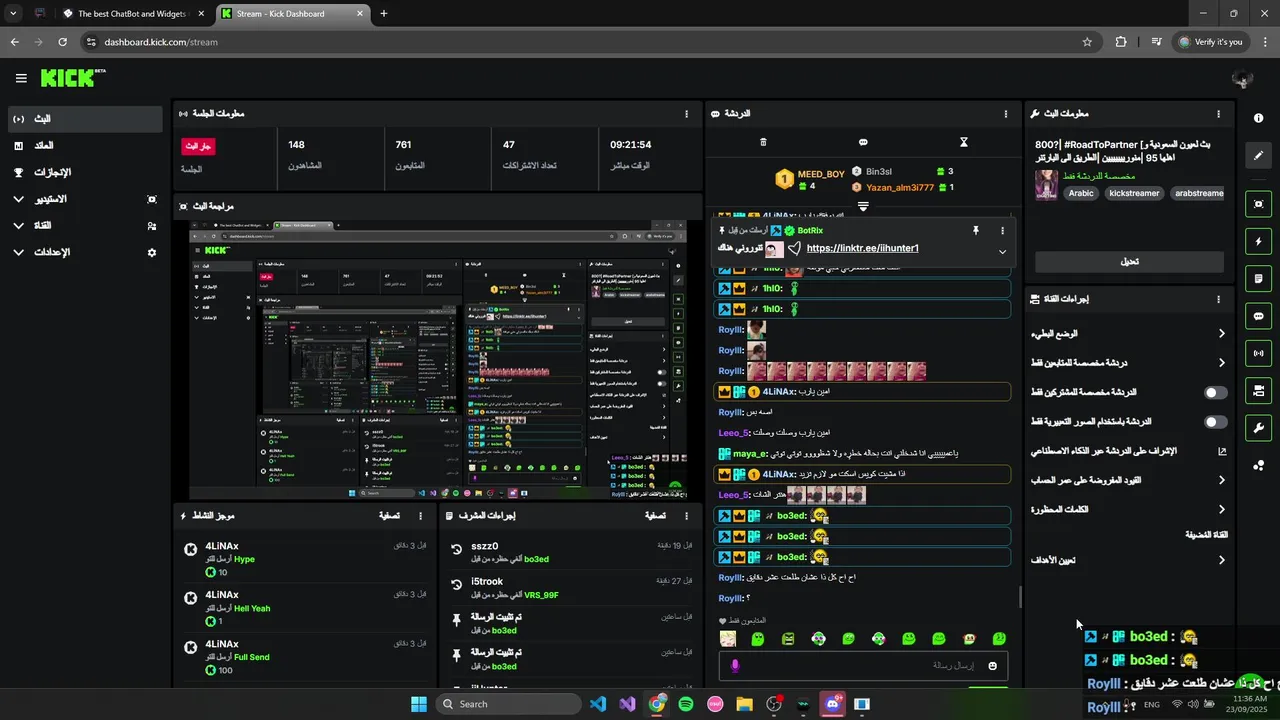Open three-dot options of BotRix pinned message
The height and width of the screenshot is (720, 1280).
click(1002, 230)
